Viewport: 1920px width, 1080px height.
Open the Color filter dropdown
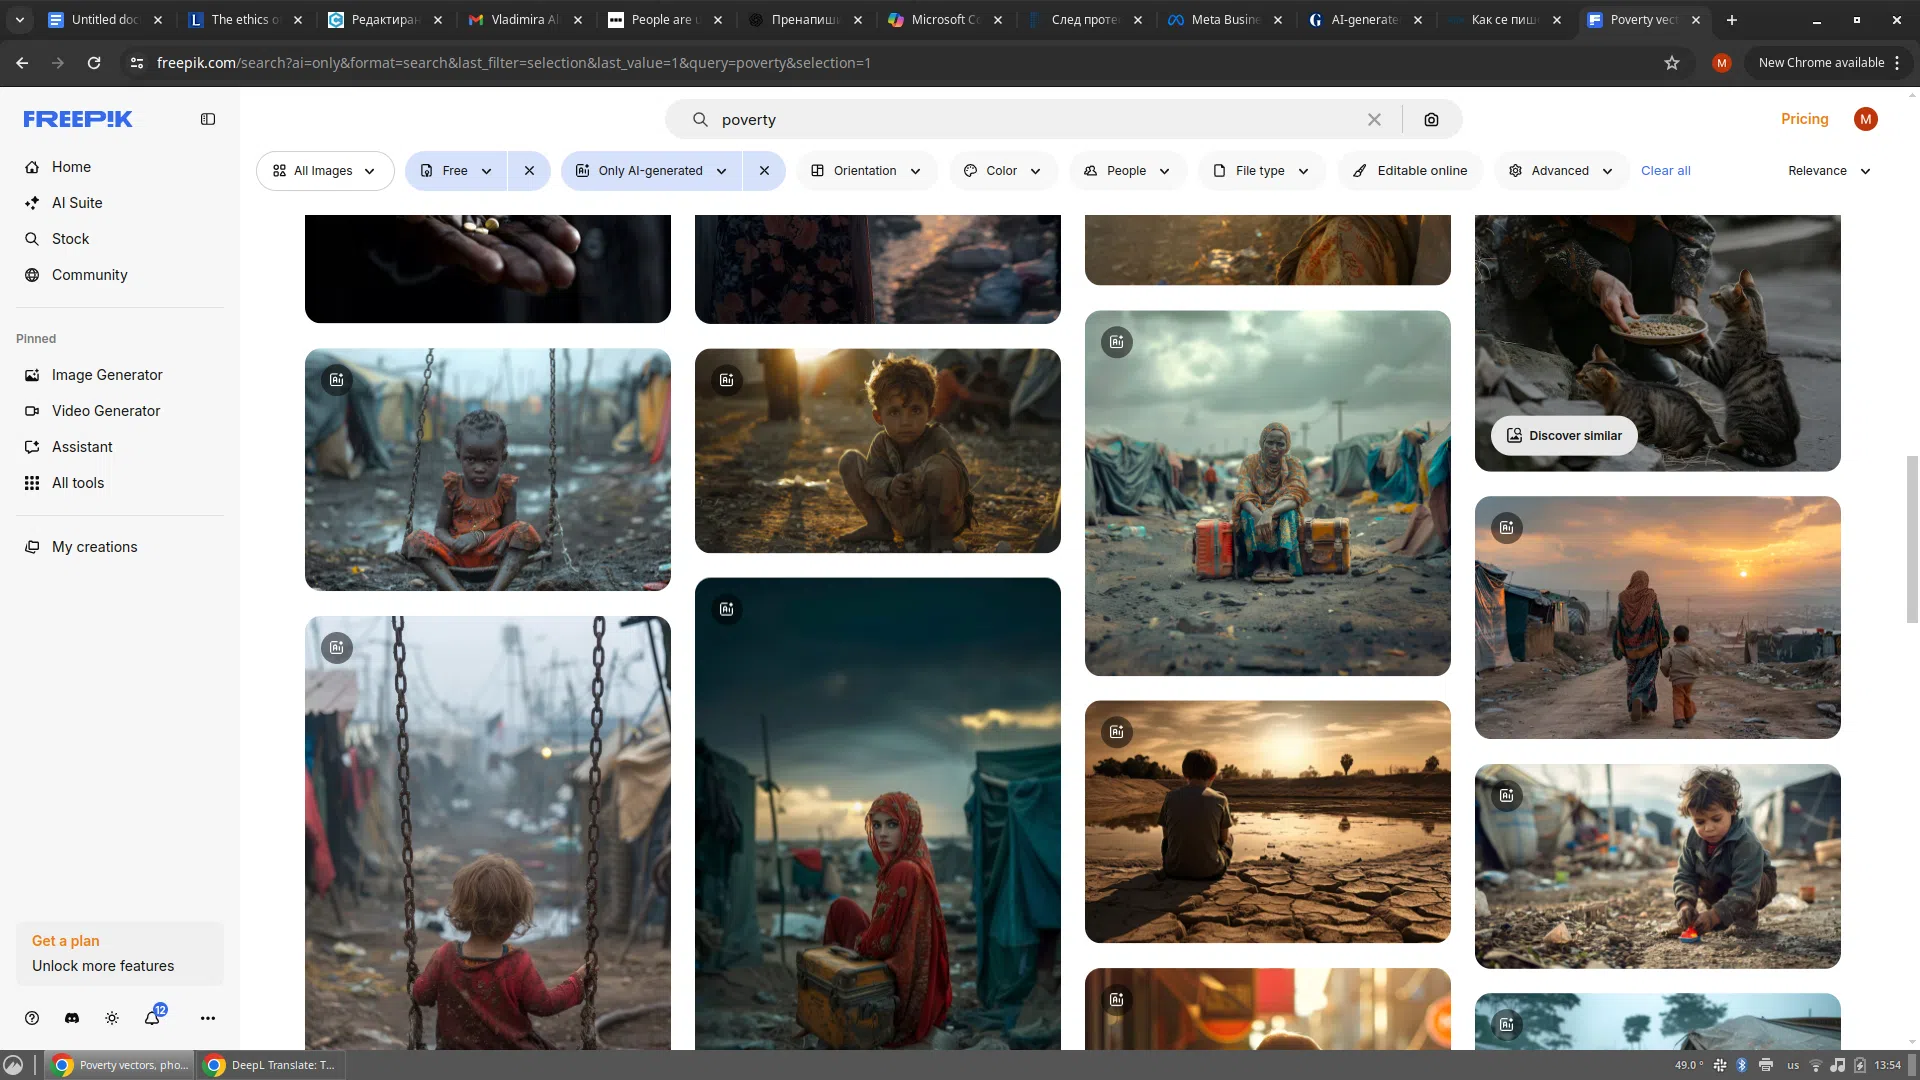1002,171
